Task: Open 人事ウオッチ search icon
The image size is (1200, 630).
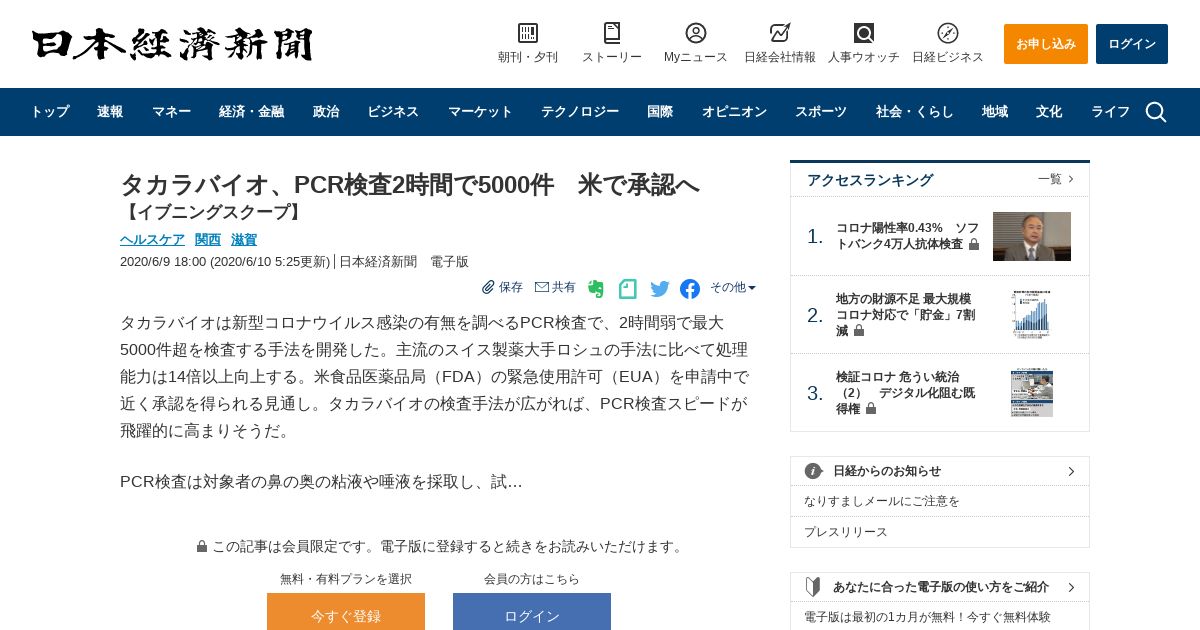Action: 864,33
